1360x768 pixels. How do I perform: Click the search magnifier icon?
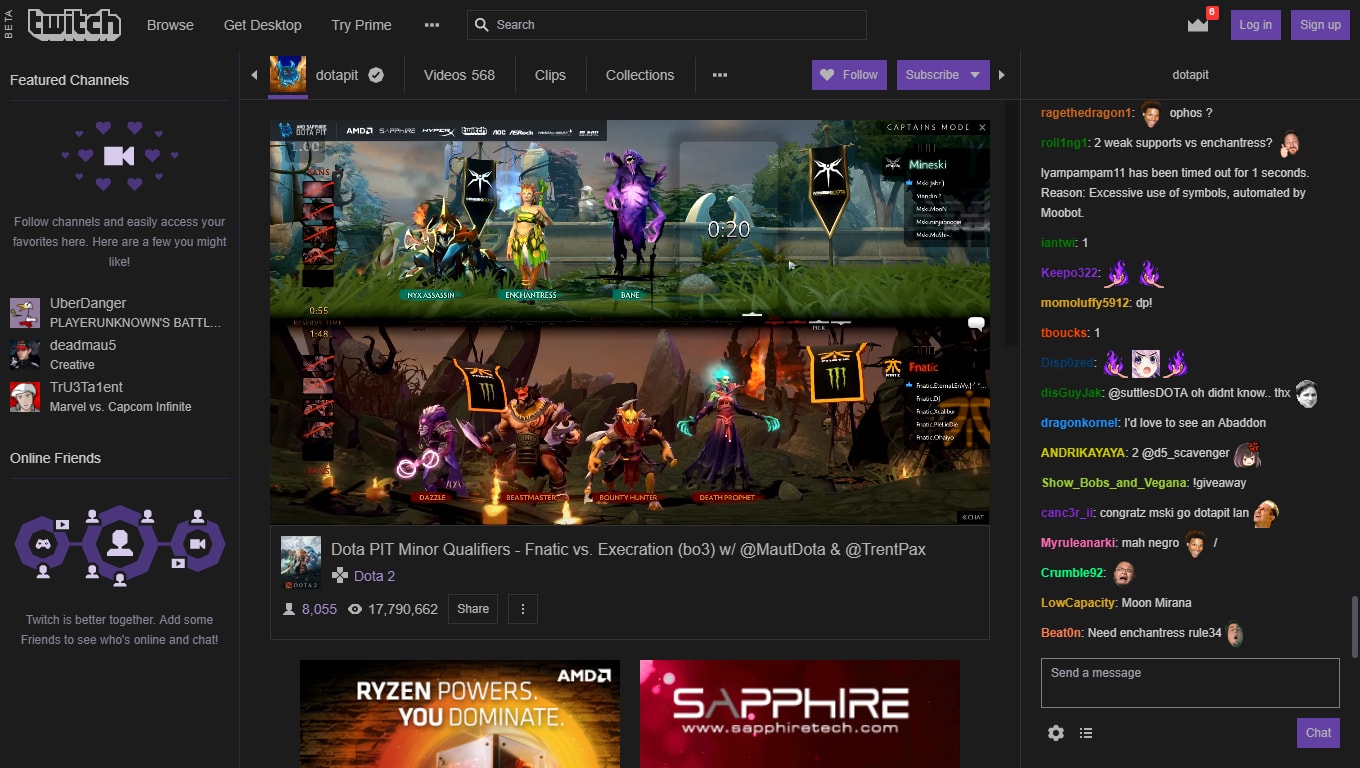point(482,25)
